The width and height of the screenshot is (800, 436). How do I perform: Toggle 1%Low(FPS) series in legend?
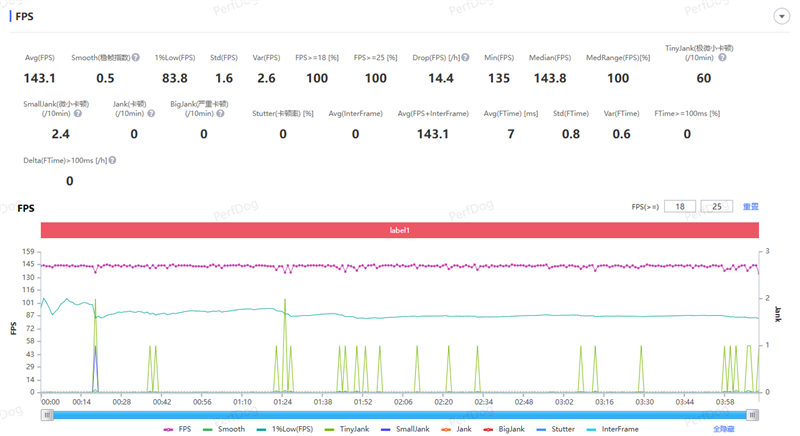[x=284, y=429]
